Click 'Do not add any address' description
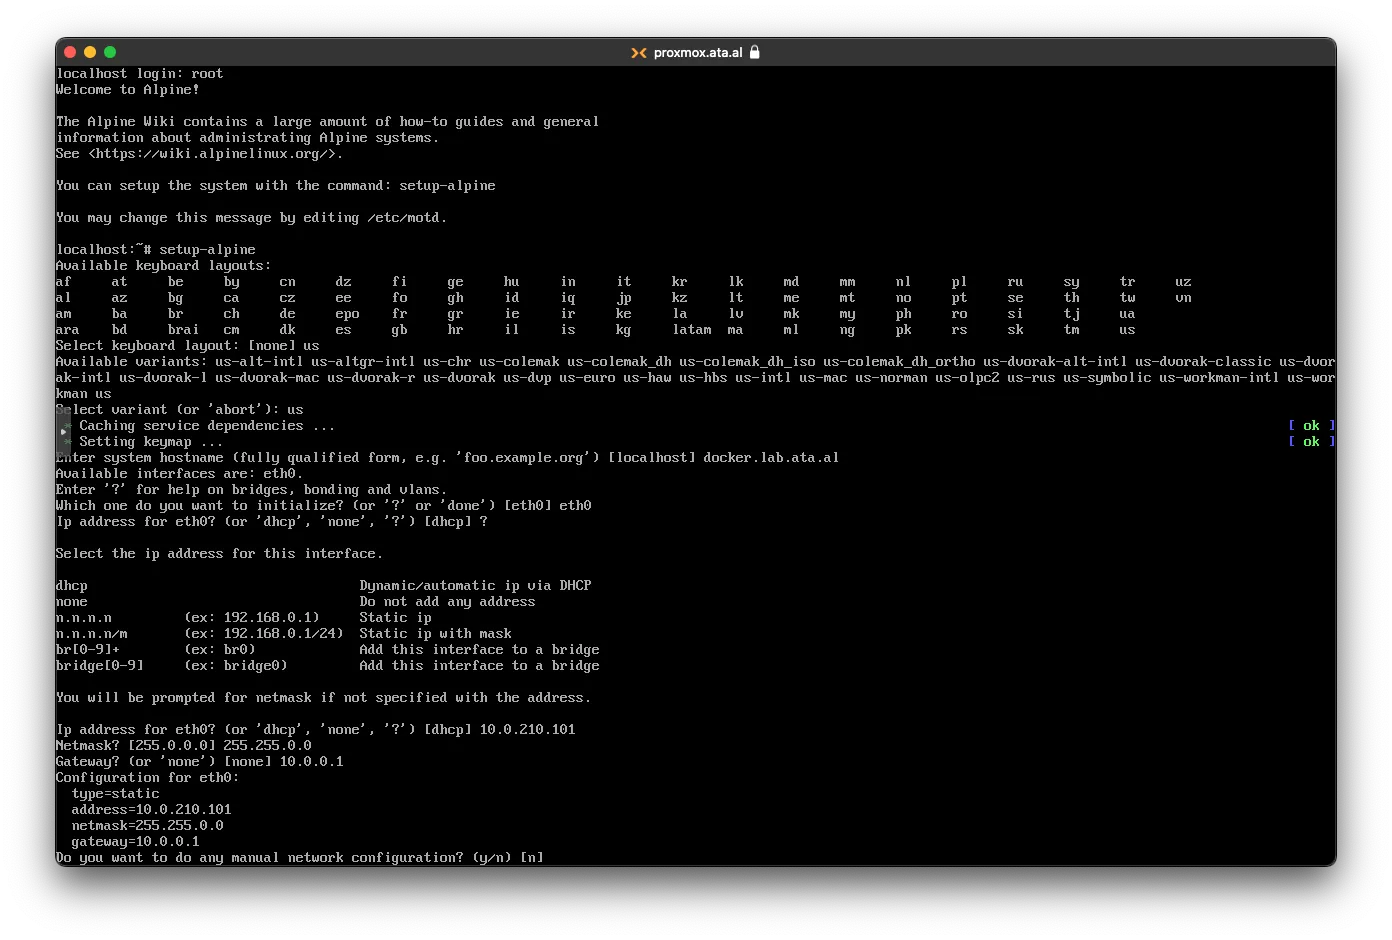1392x940 pixels. pos(448,602)
